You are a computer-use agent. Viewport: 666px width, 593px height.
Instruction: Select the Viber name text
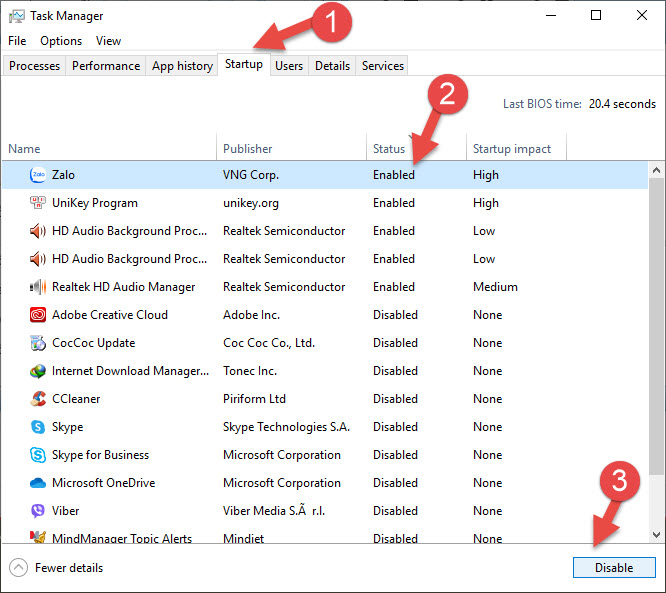[65, 511]
